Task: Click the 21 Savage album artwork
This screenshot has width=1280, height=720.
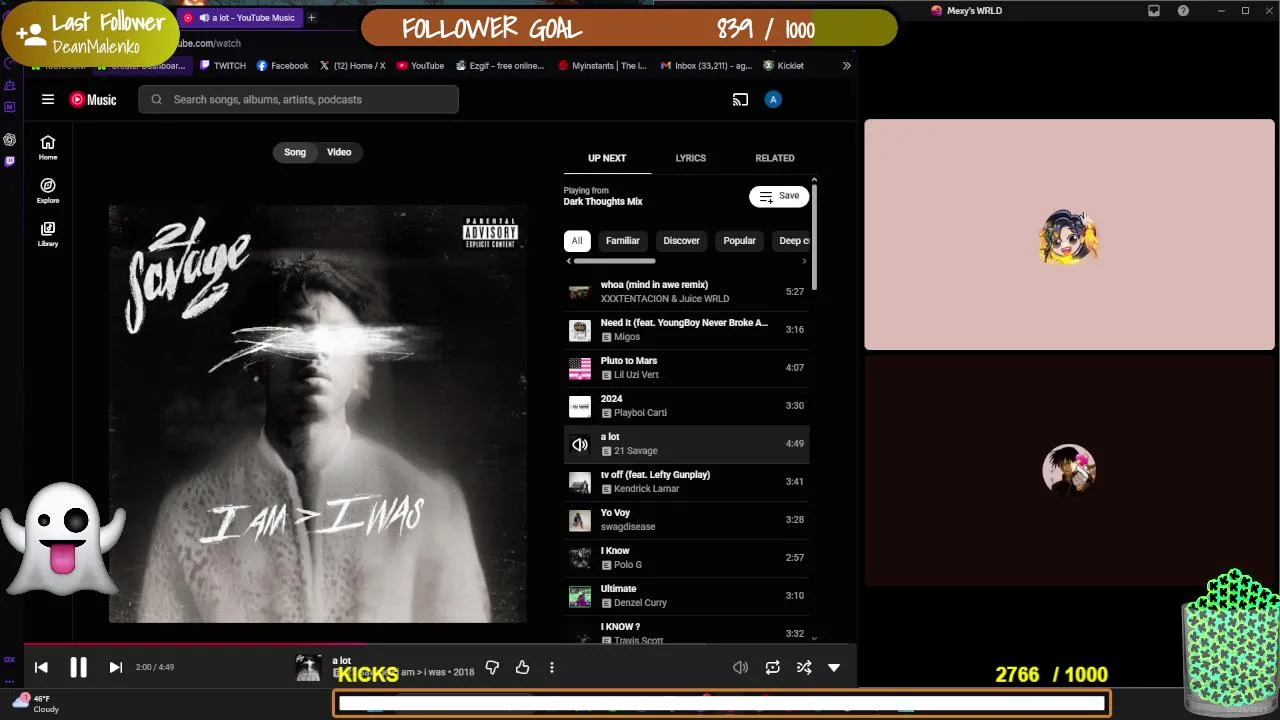Action: [318, 414]
